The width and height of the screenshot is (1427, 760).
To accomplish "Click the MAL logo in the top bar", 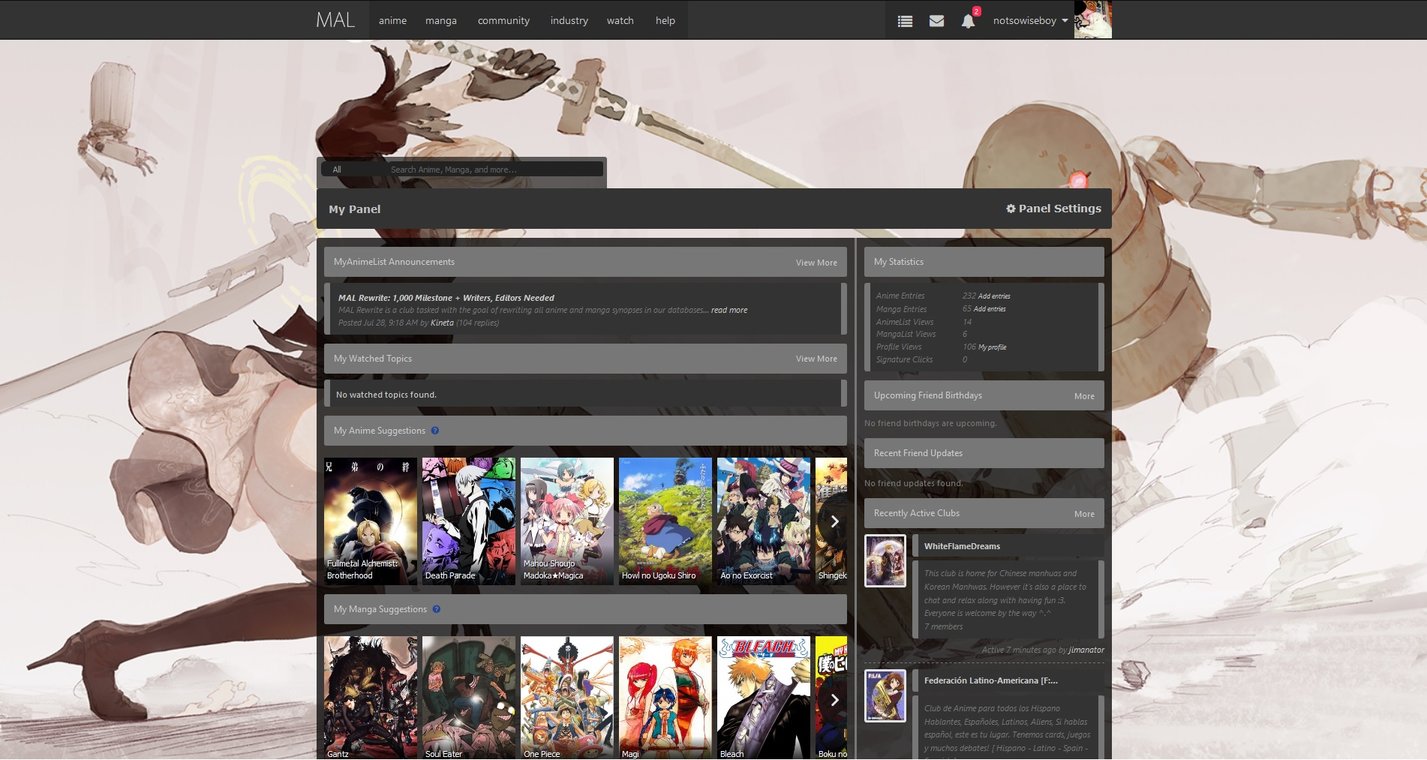I will click(334, 19).
